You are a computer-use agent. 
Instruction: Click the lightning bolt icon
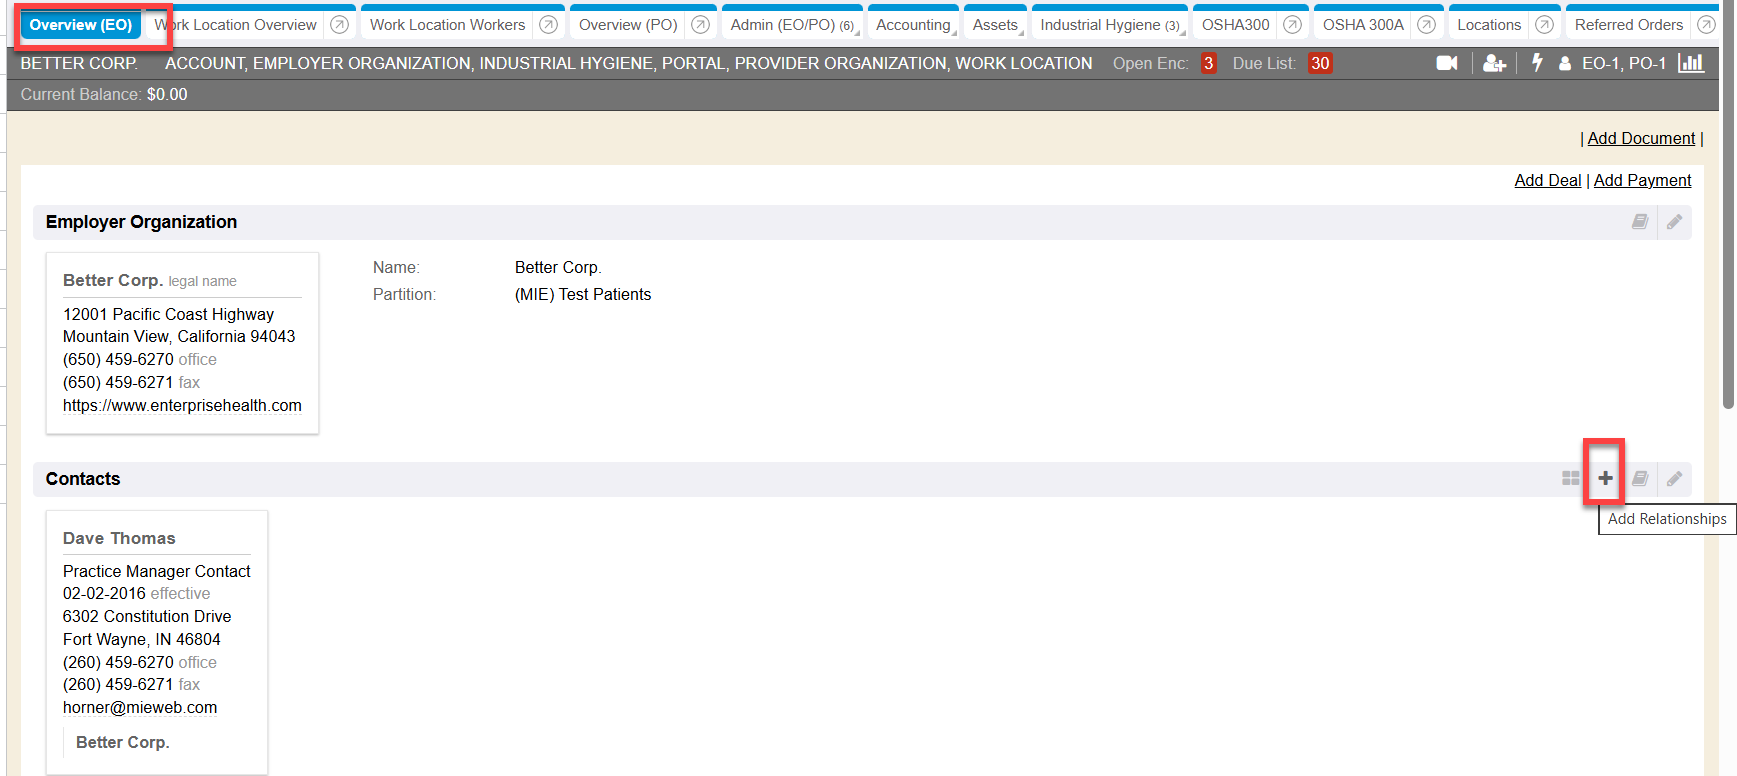tap(1537, 63)
